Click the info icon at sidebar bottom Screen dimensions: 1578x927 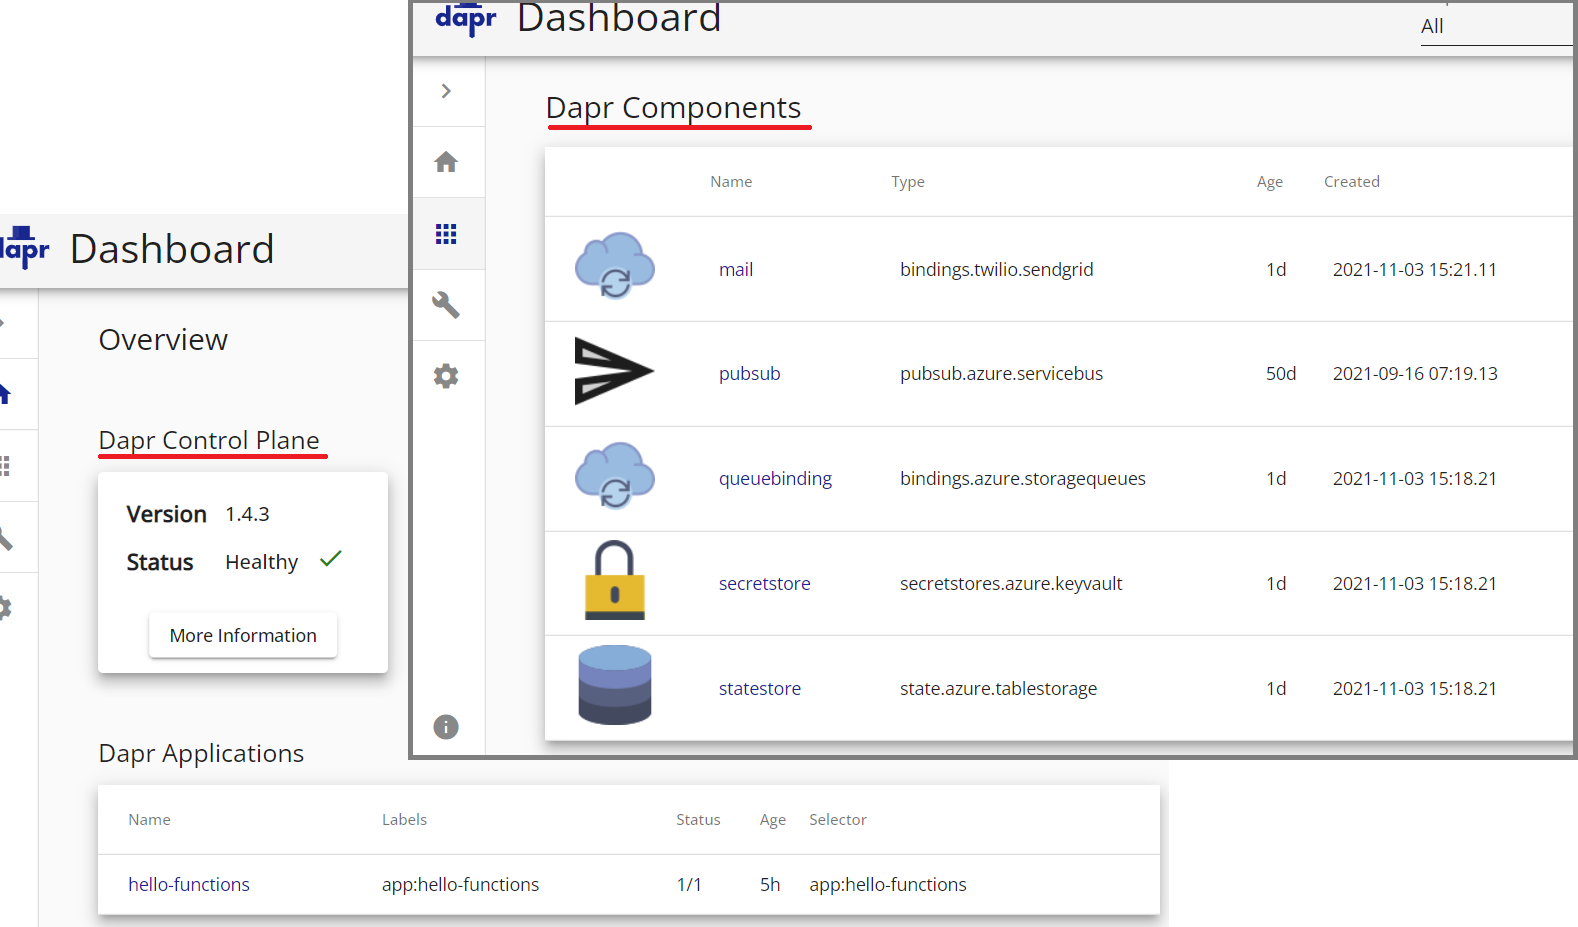click(x=446, y=727)
